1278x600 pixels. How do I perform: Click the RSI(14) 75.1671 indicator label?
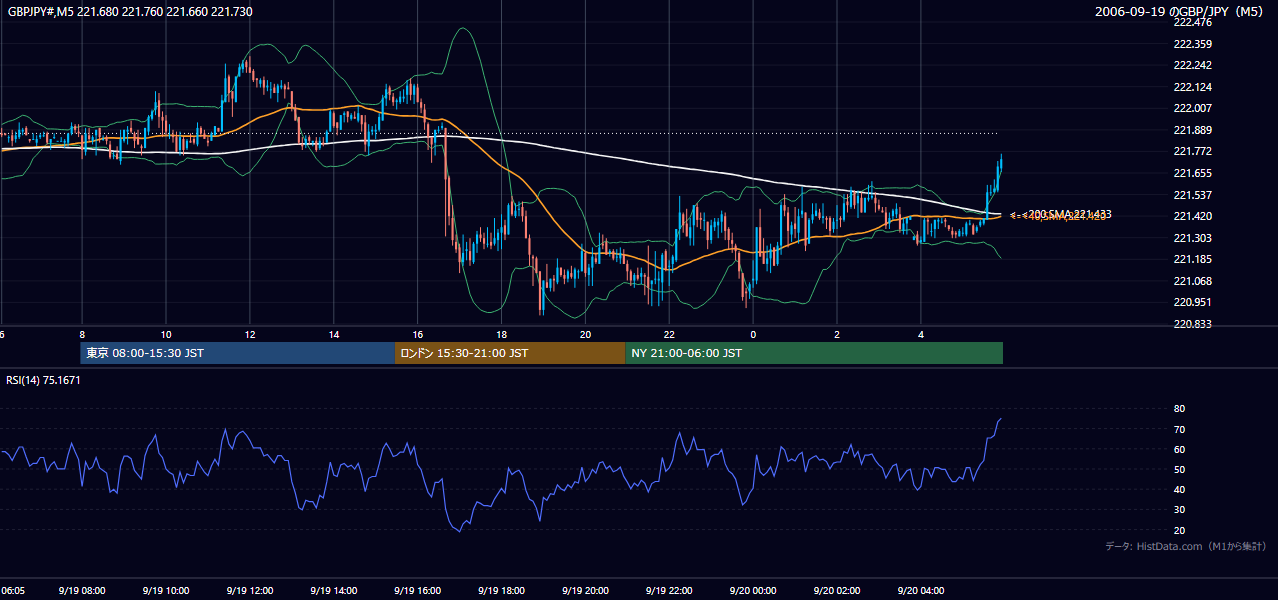tap(43, 380)
